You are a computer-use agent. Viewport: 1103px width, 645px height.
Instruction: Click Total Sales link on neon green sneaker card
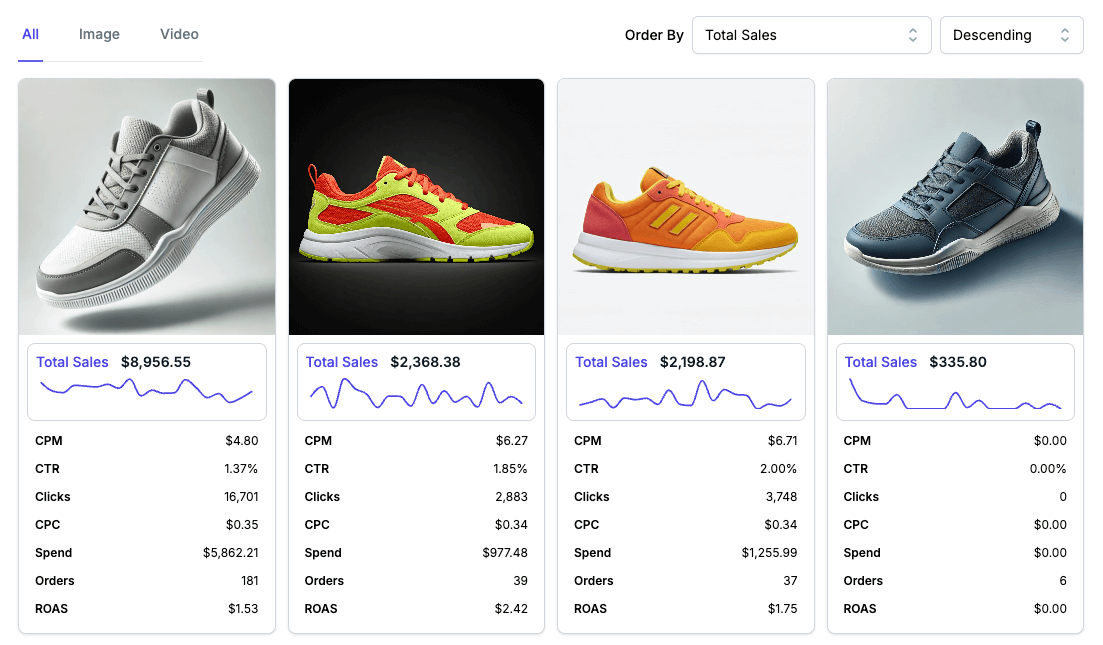342,362
